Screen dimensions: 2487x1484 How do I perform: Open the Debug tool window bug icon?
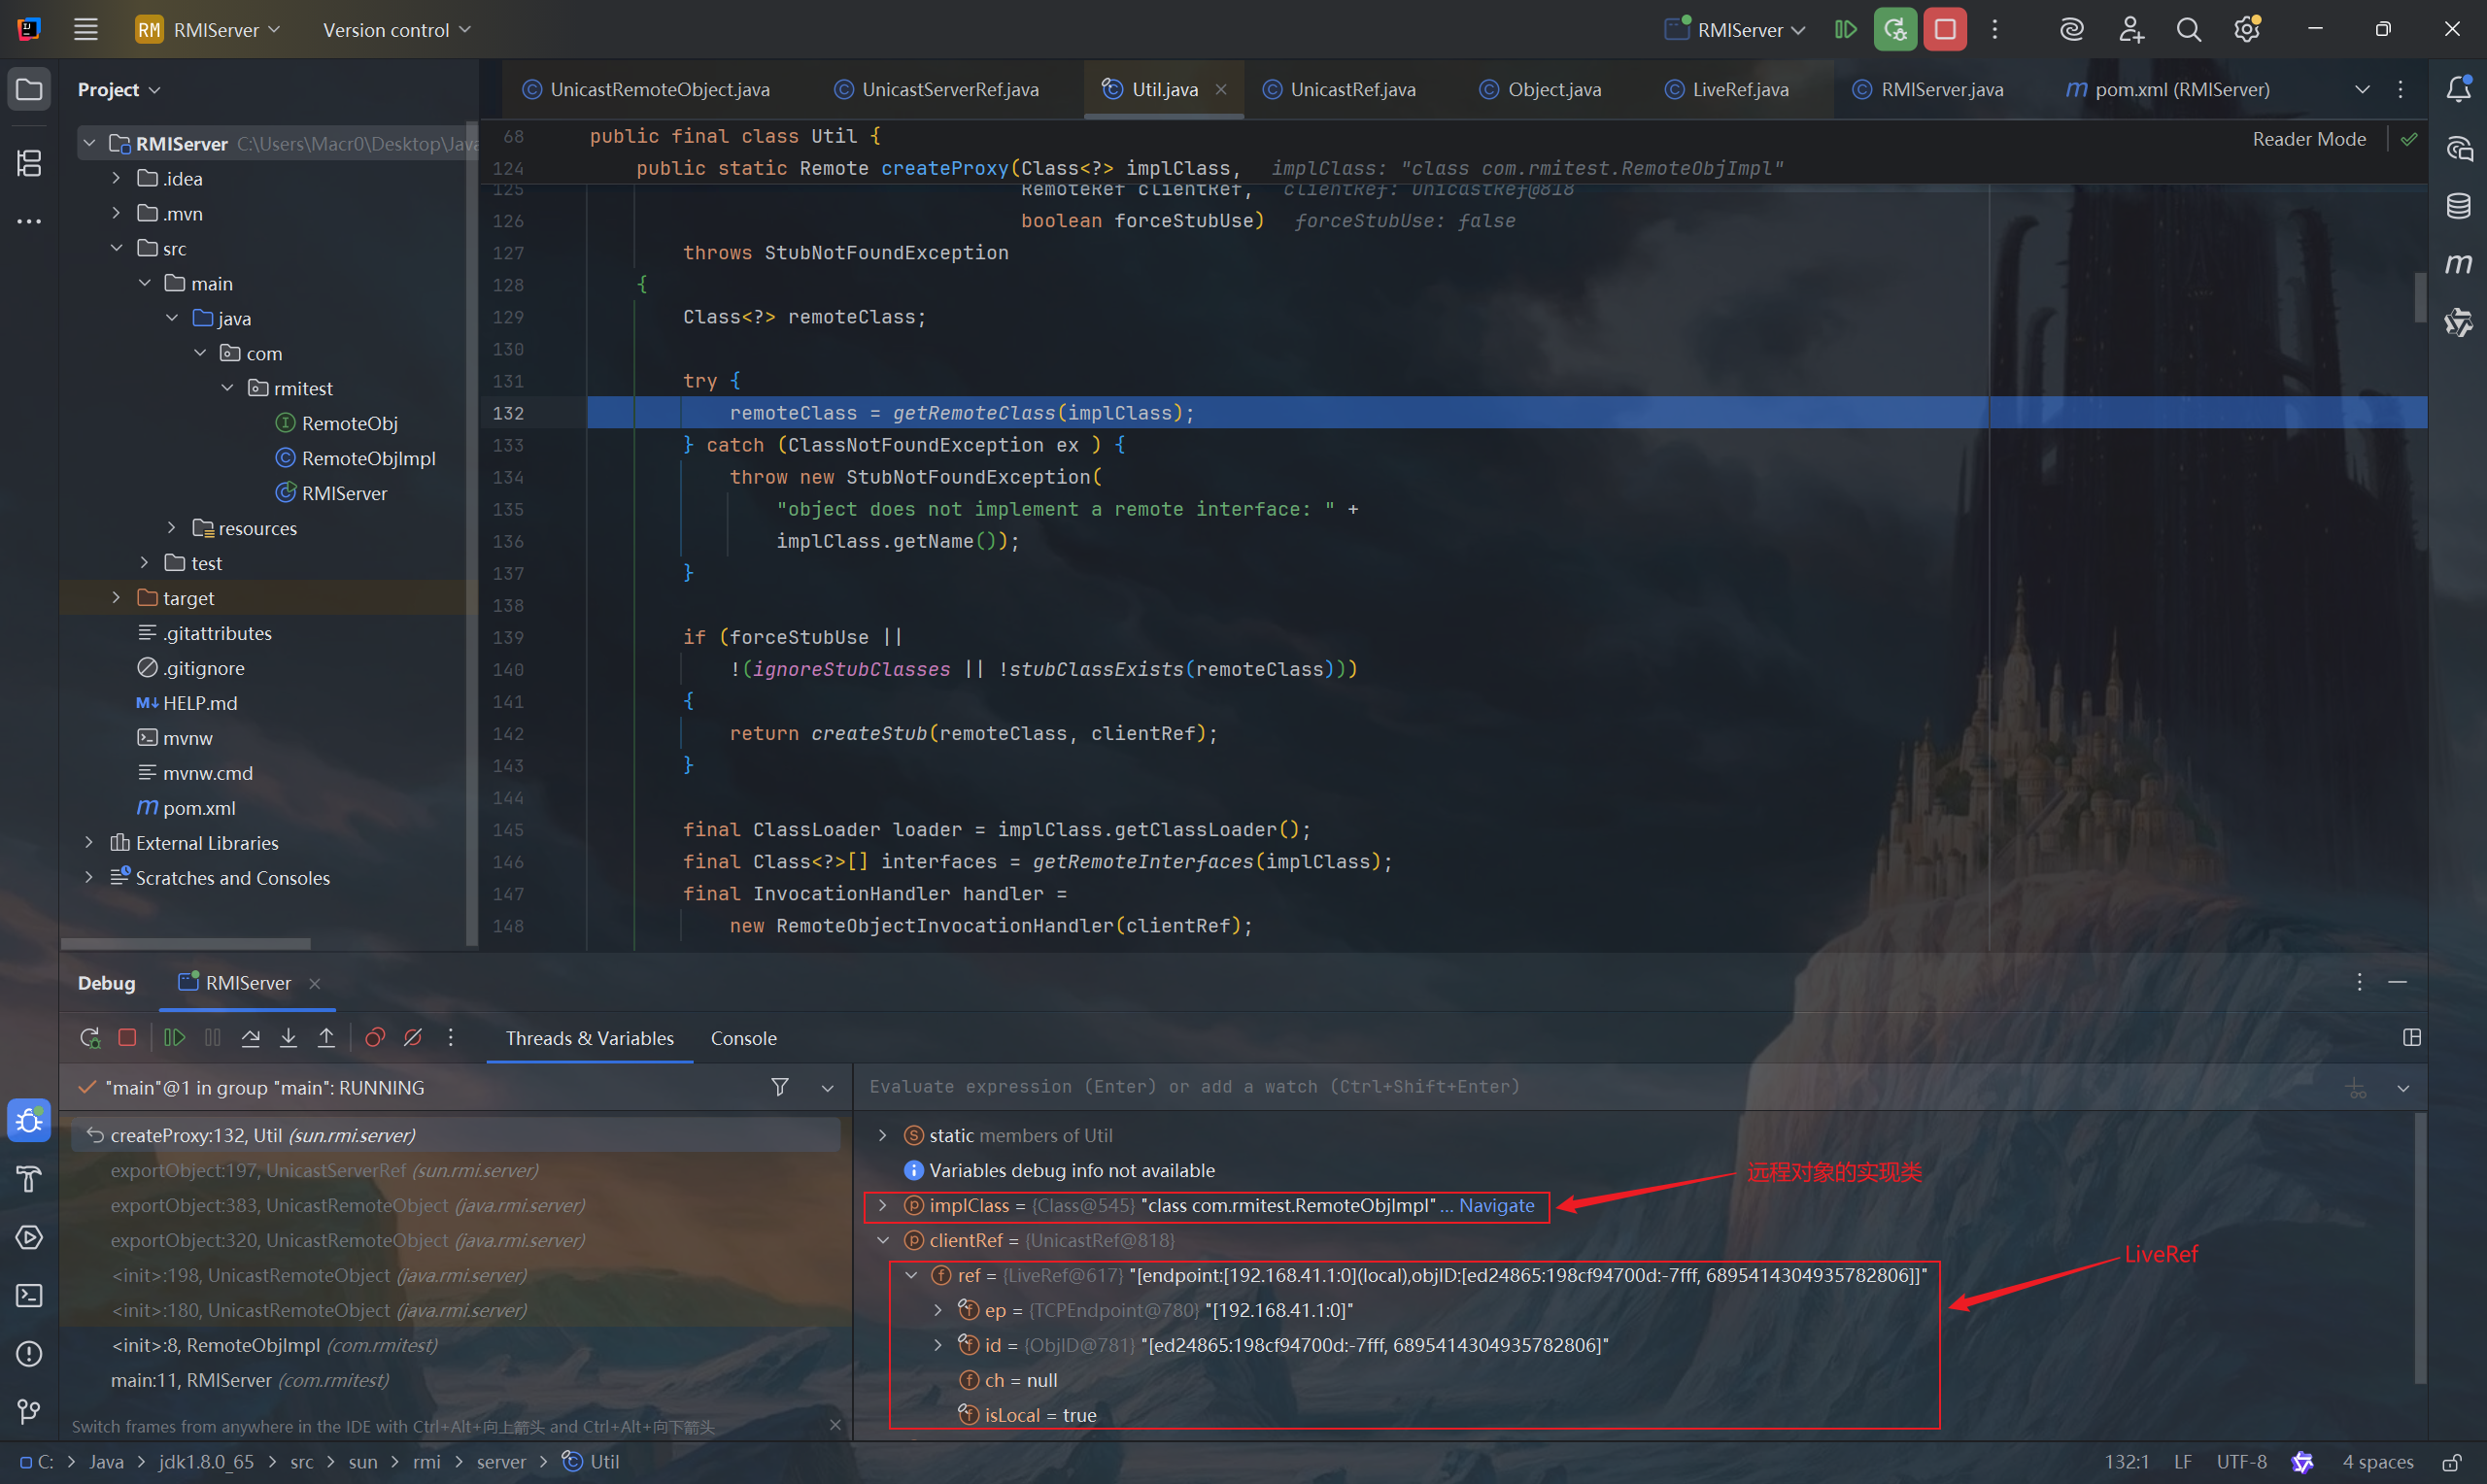click(29, 1120)
